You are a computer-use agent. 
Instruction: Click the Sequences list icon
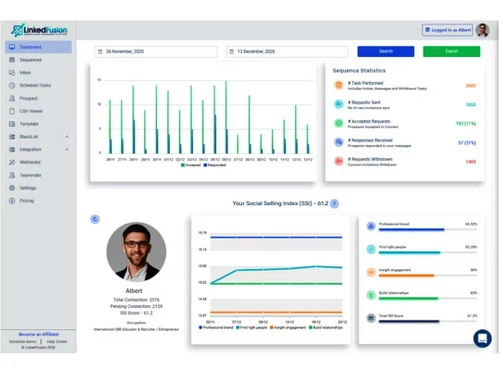tap(12, 60)
